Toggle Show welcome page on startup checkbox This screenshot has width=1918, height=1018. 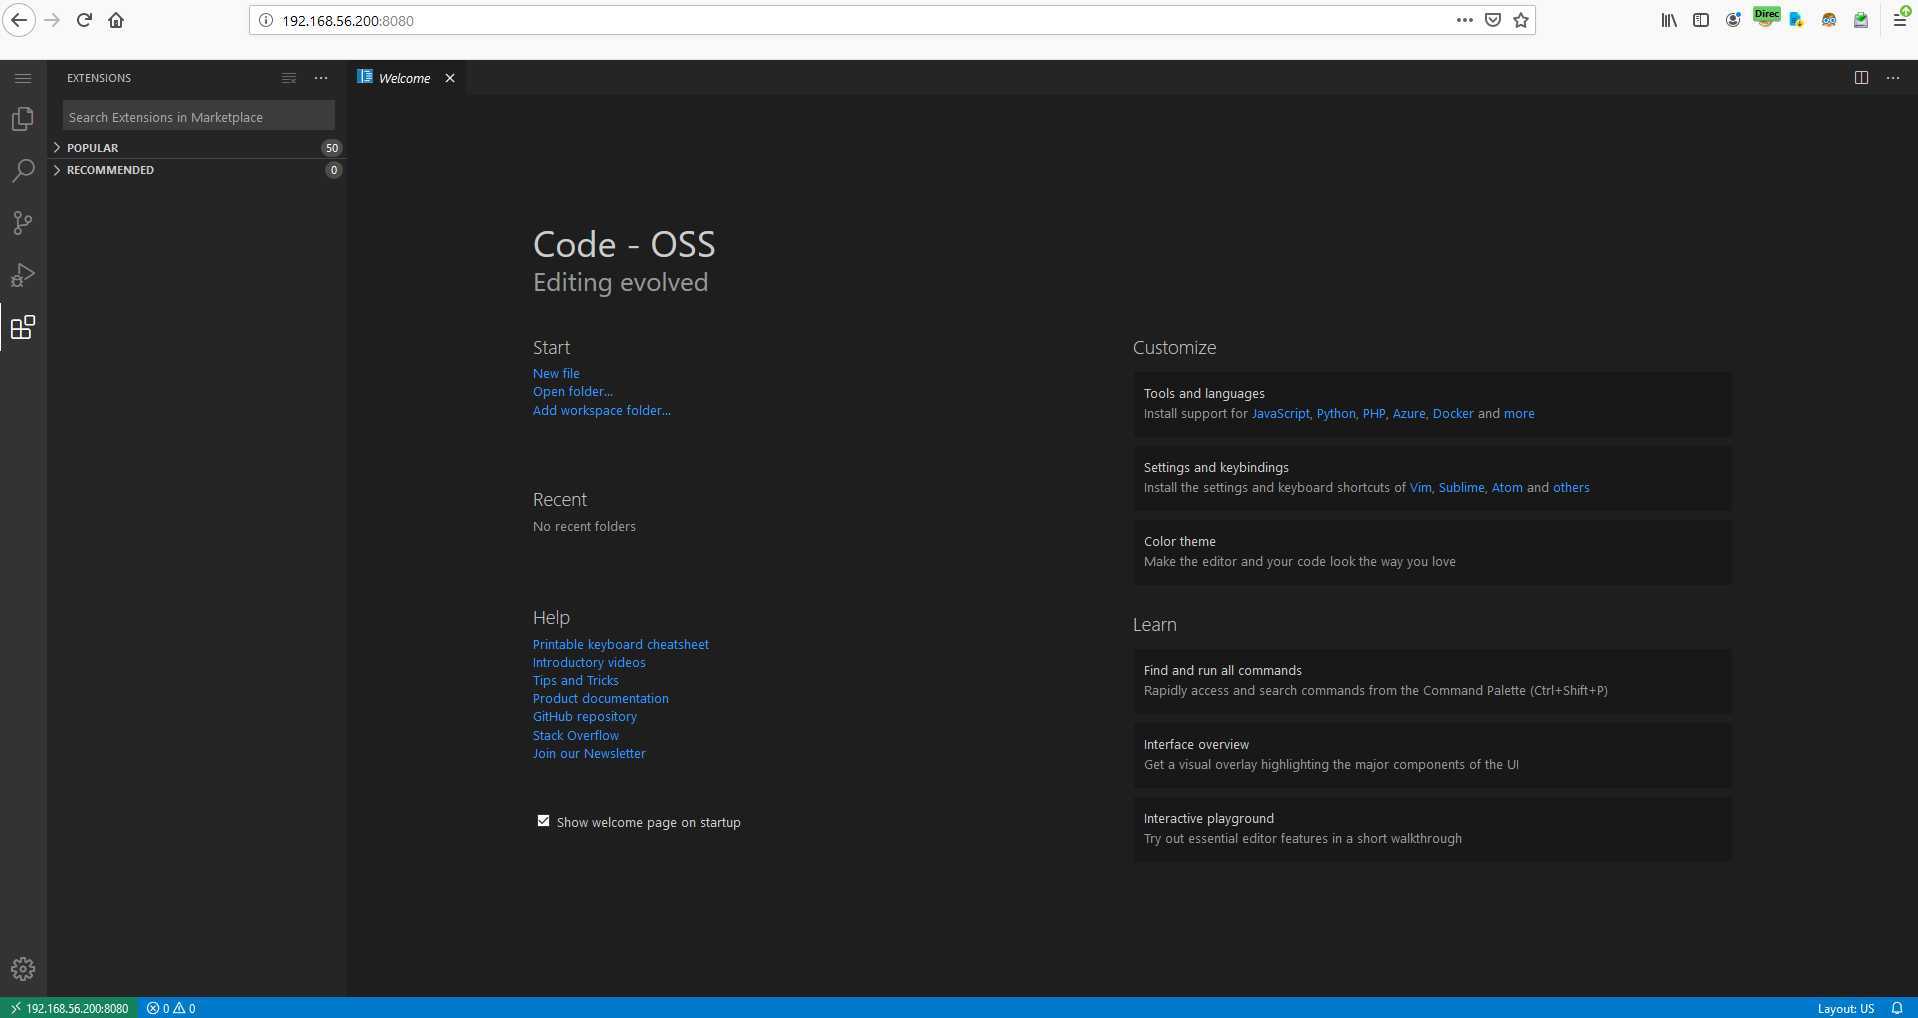click(543, 821)
